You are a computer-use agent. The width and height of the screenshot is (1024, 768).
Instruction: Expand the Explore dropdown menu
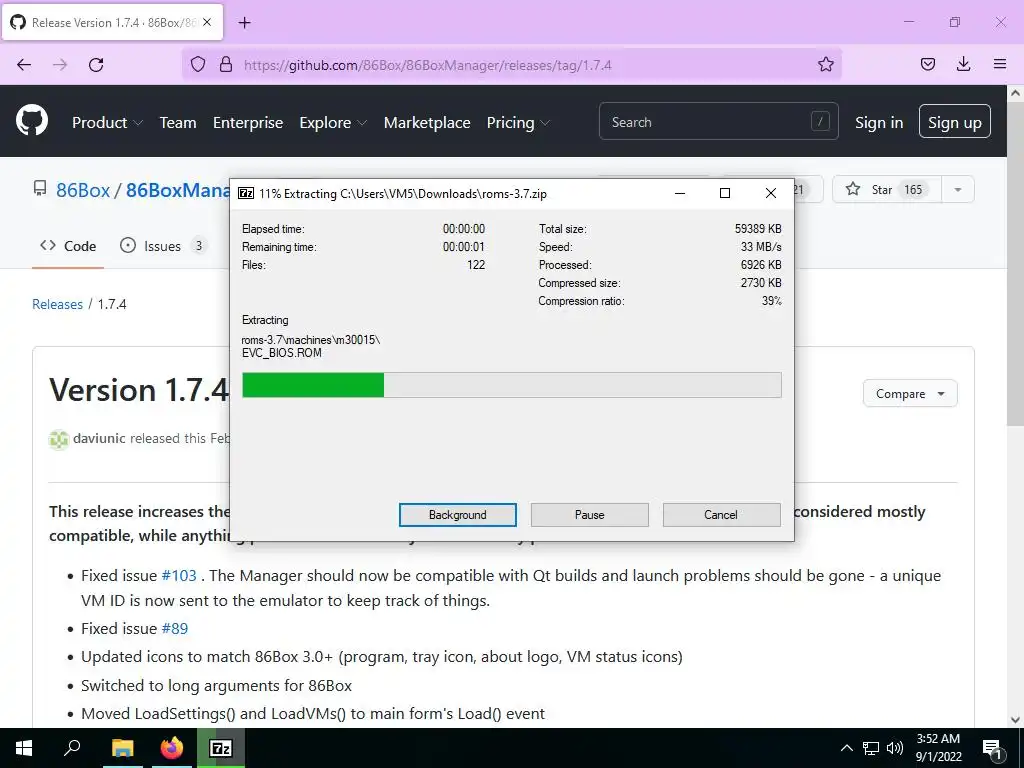(333, 122)
